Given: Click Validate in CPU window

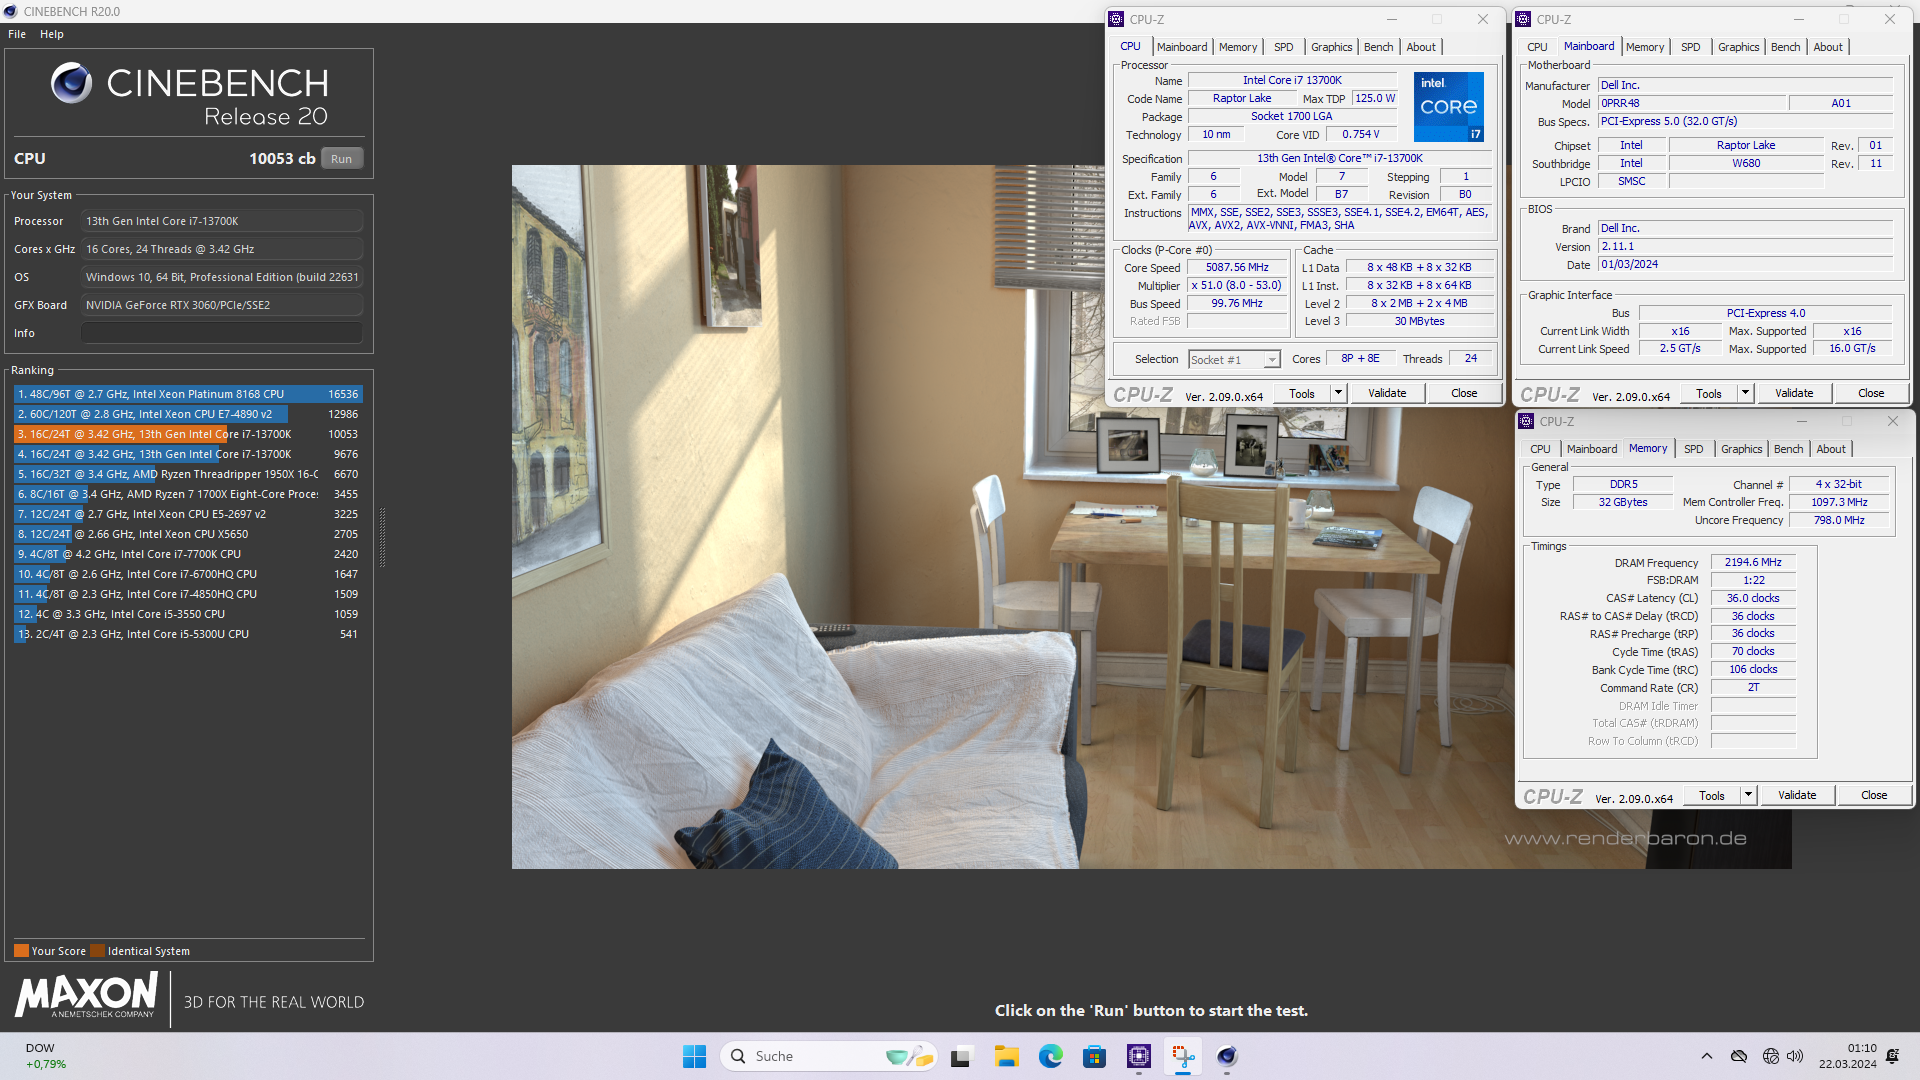Looking at the screenshot, I should (1387, 394).
